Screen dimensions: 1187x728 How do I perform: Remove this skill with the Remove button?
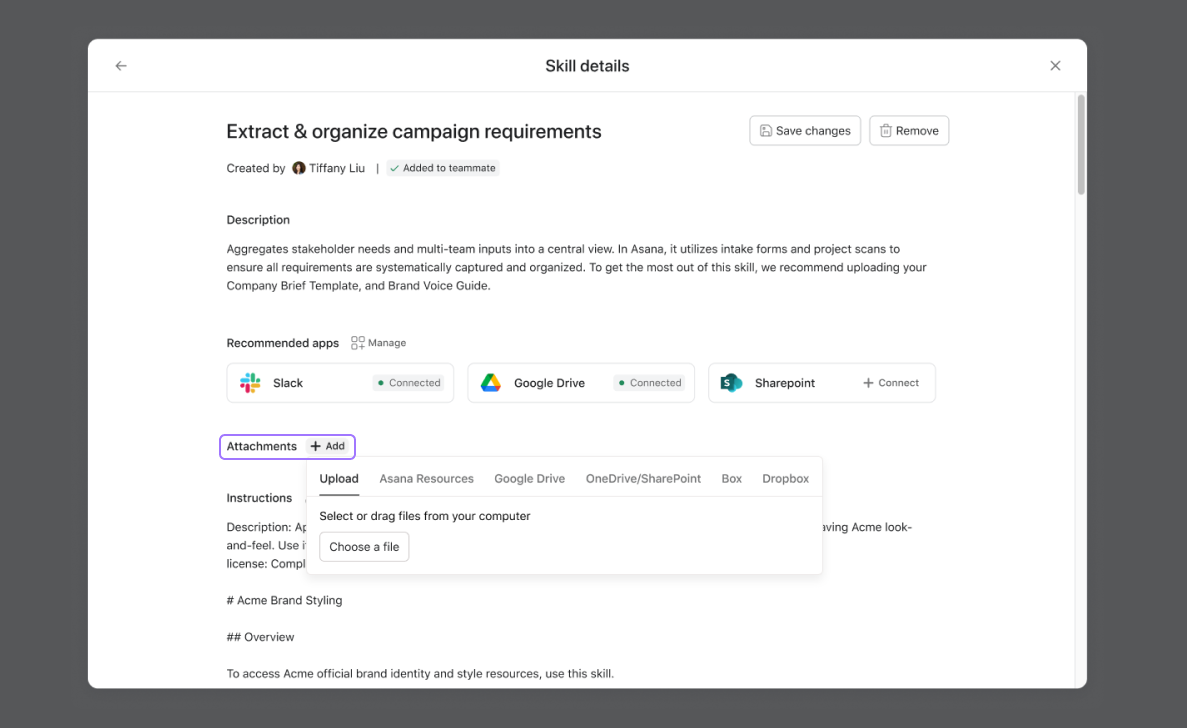coord(909,131)
